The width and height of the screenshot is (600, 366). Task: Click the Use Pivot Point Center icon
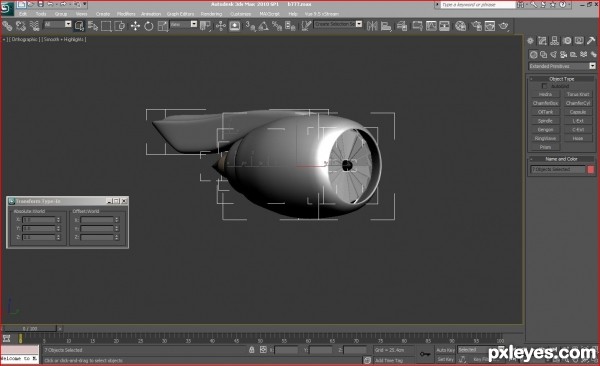pos(205,26)
